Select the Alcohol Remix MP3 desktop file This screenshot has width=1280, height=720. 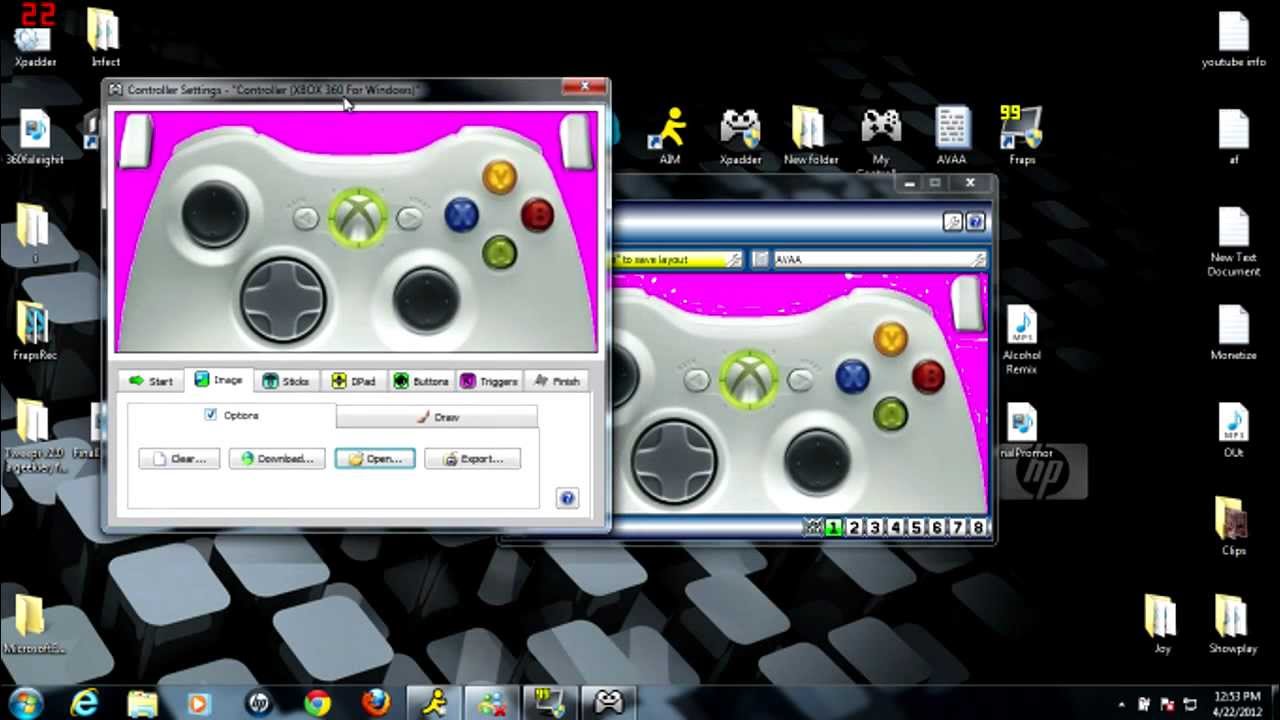1021,340
